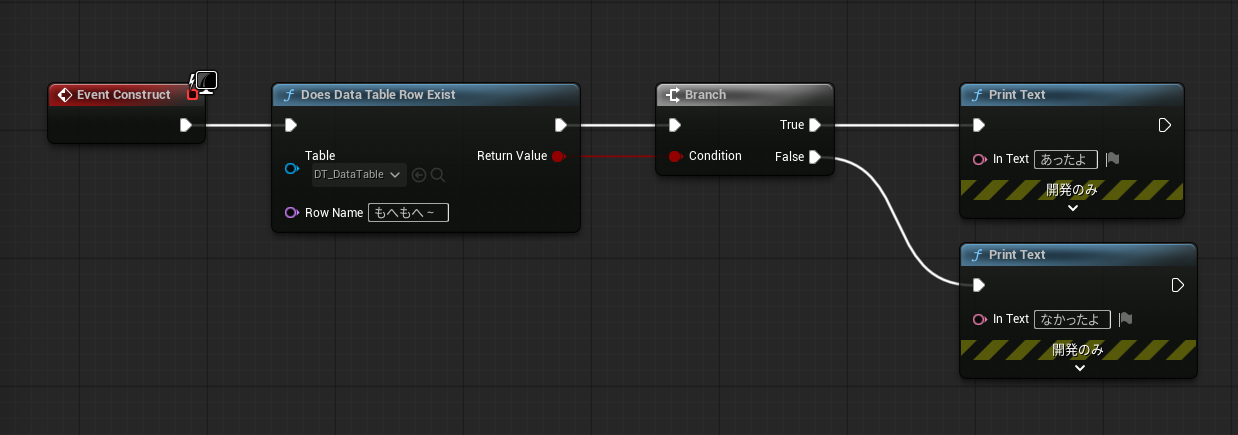Click the Branch True output pin

[815, 125]
